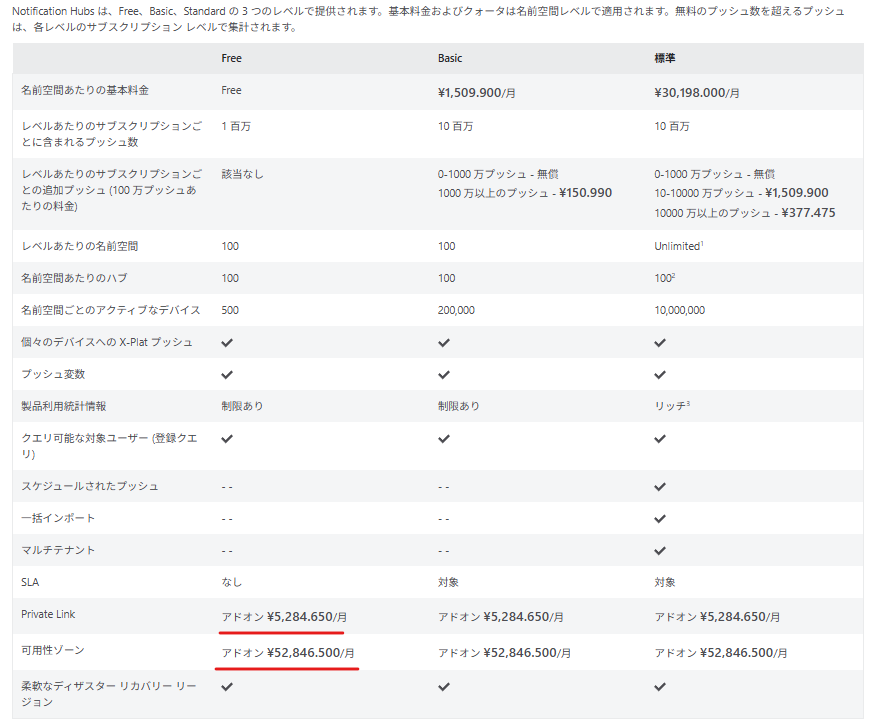The width and height of the screenshot is (879, 725).
Task: Click Free 'アドオン ¥52,846.500/月' 可用性ゾーン price
Action: tap(288, 653)
